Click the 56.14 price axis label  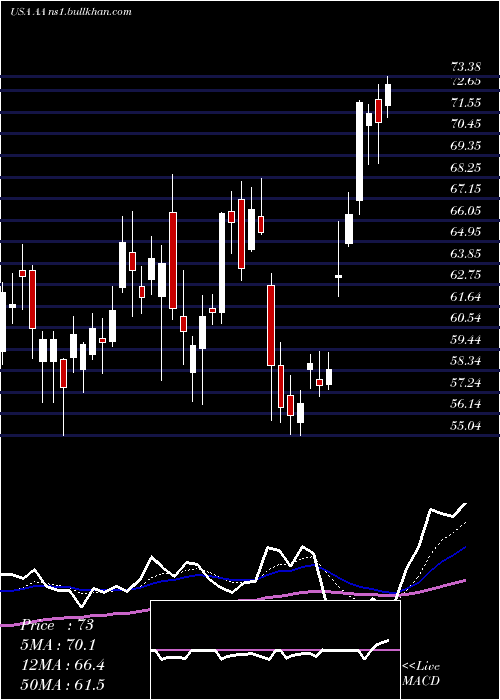(466, 404)
